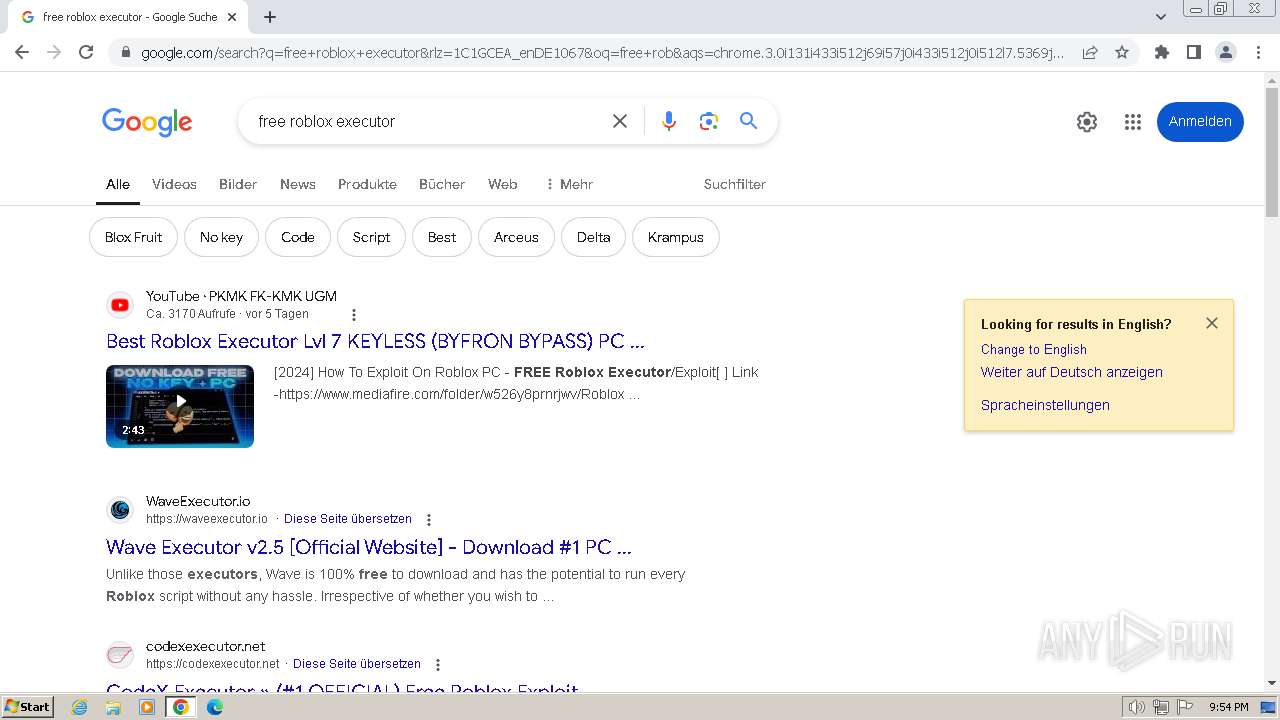The image size is (1280, 720).
Task: Switch to Produkte results tab
Action: pos(367,184)
